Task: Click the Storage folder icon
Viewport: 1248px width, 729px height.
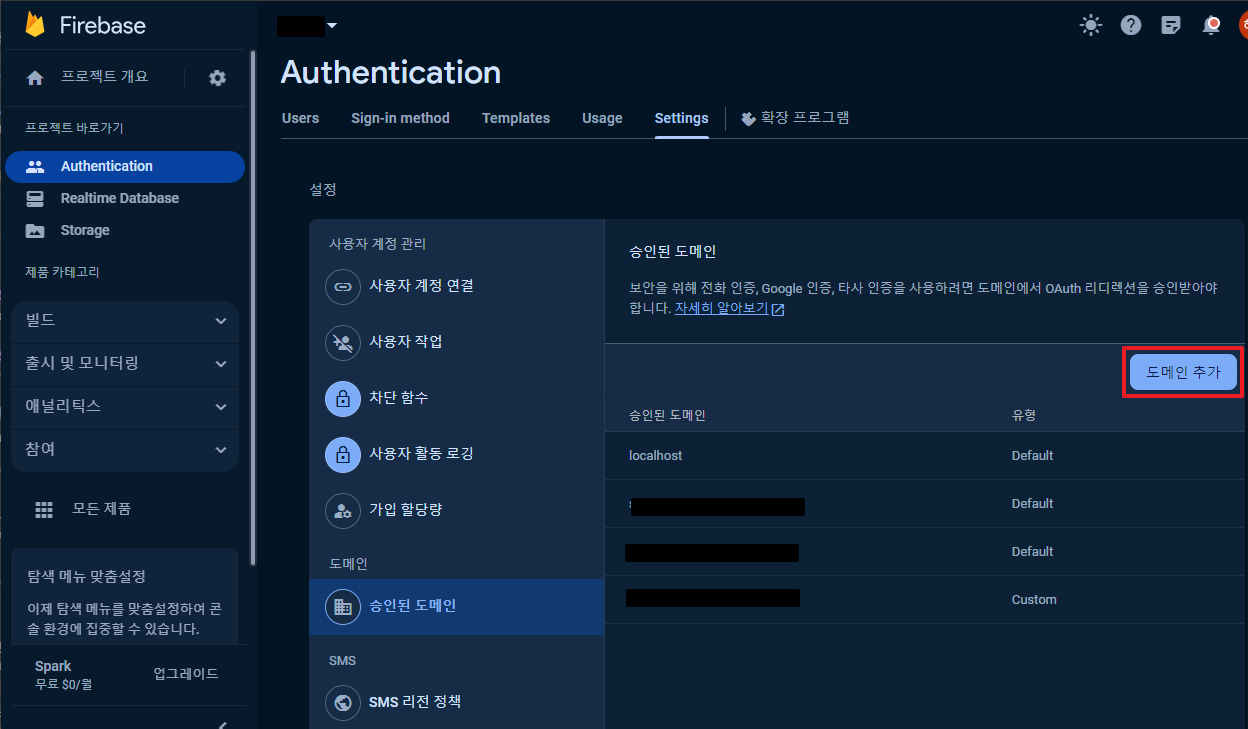Action: pos(35,231)
